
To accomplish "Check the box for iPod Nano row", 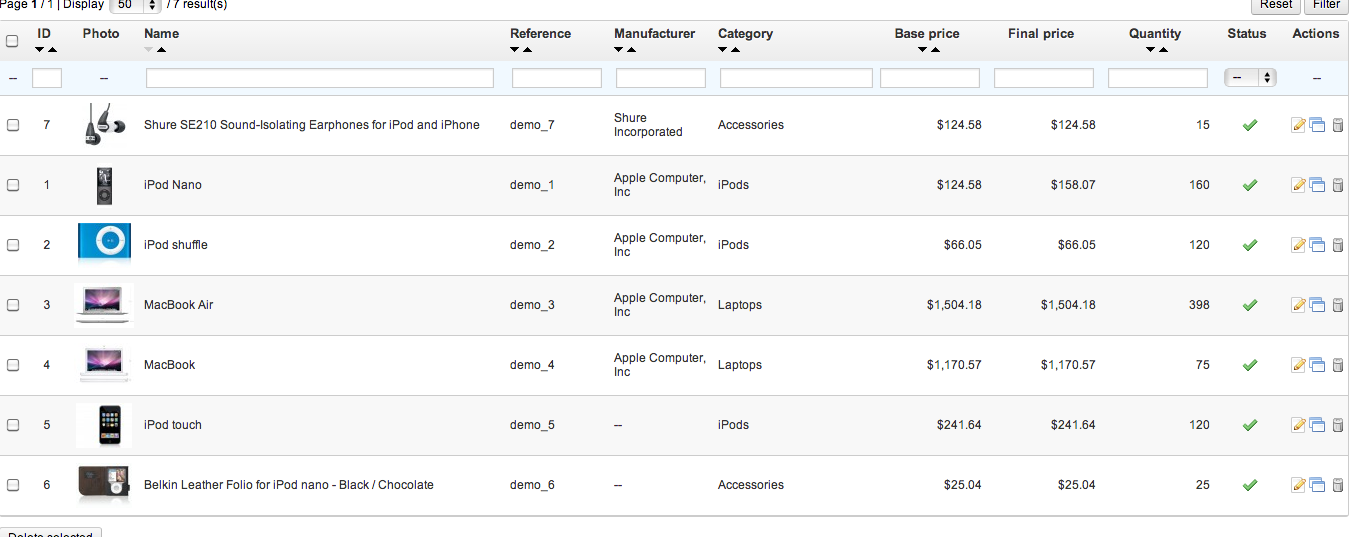I will point(13,185).
